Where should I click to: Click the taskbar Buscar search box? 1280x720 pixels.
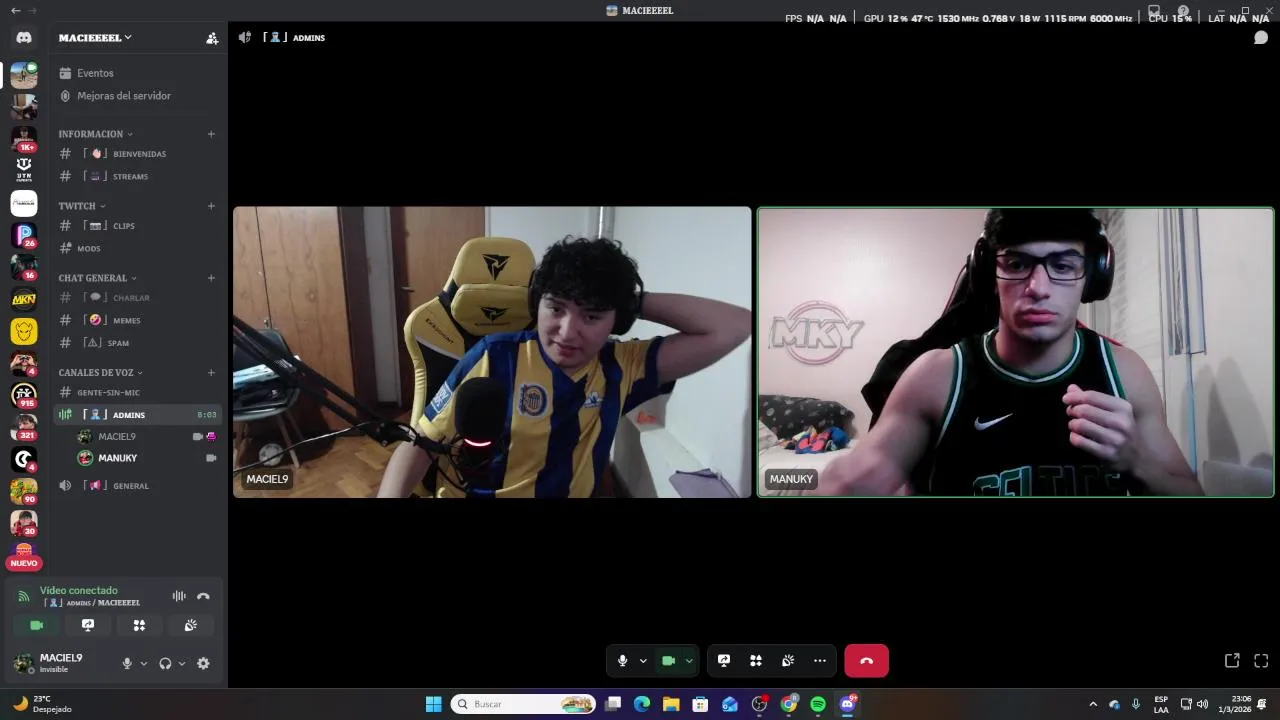(x=524, y=704)
